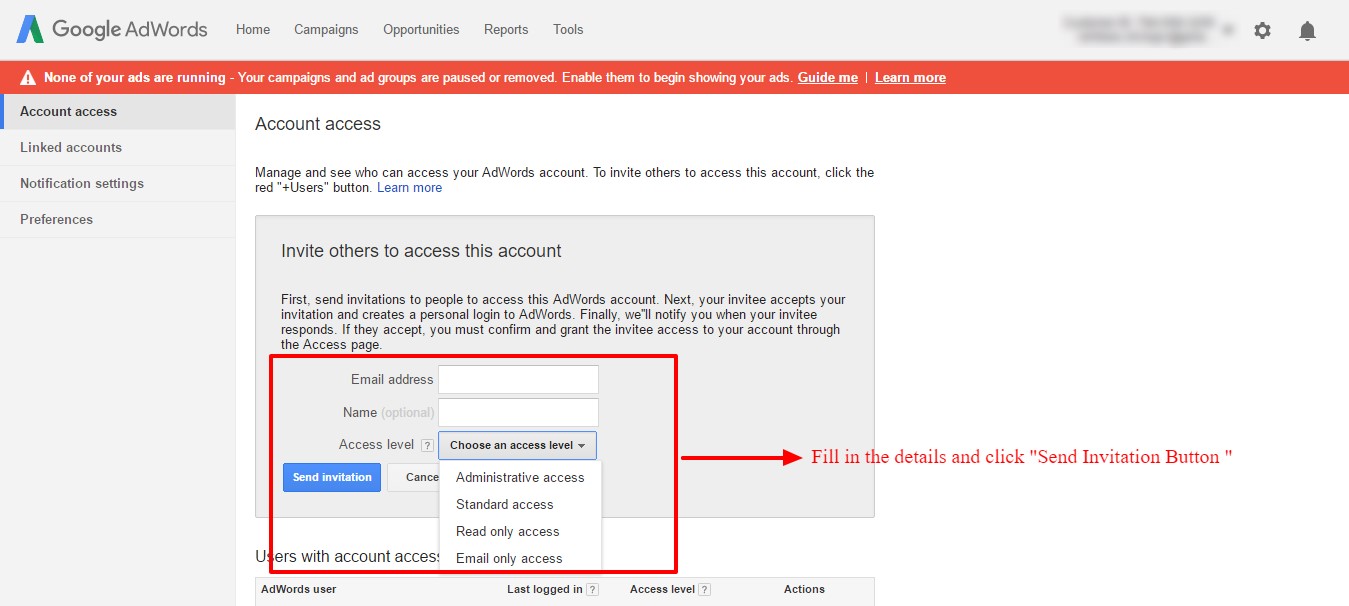Open the Tools menu
This screenshot has width=1349, height=606.
(568, 29)
